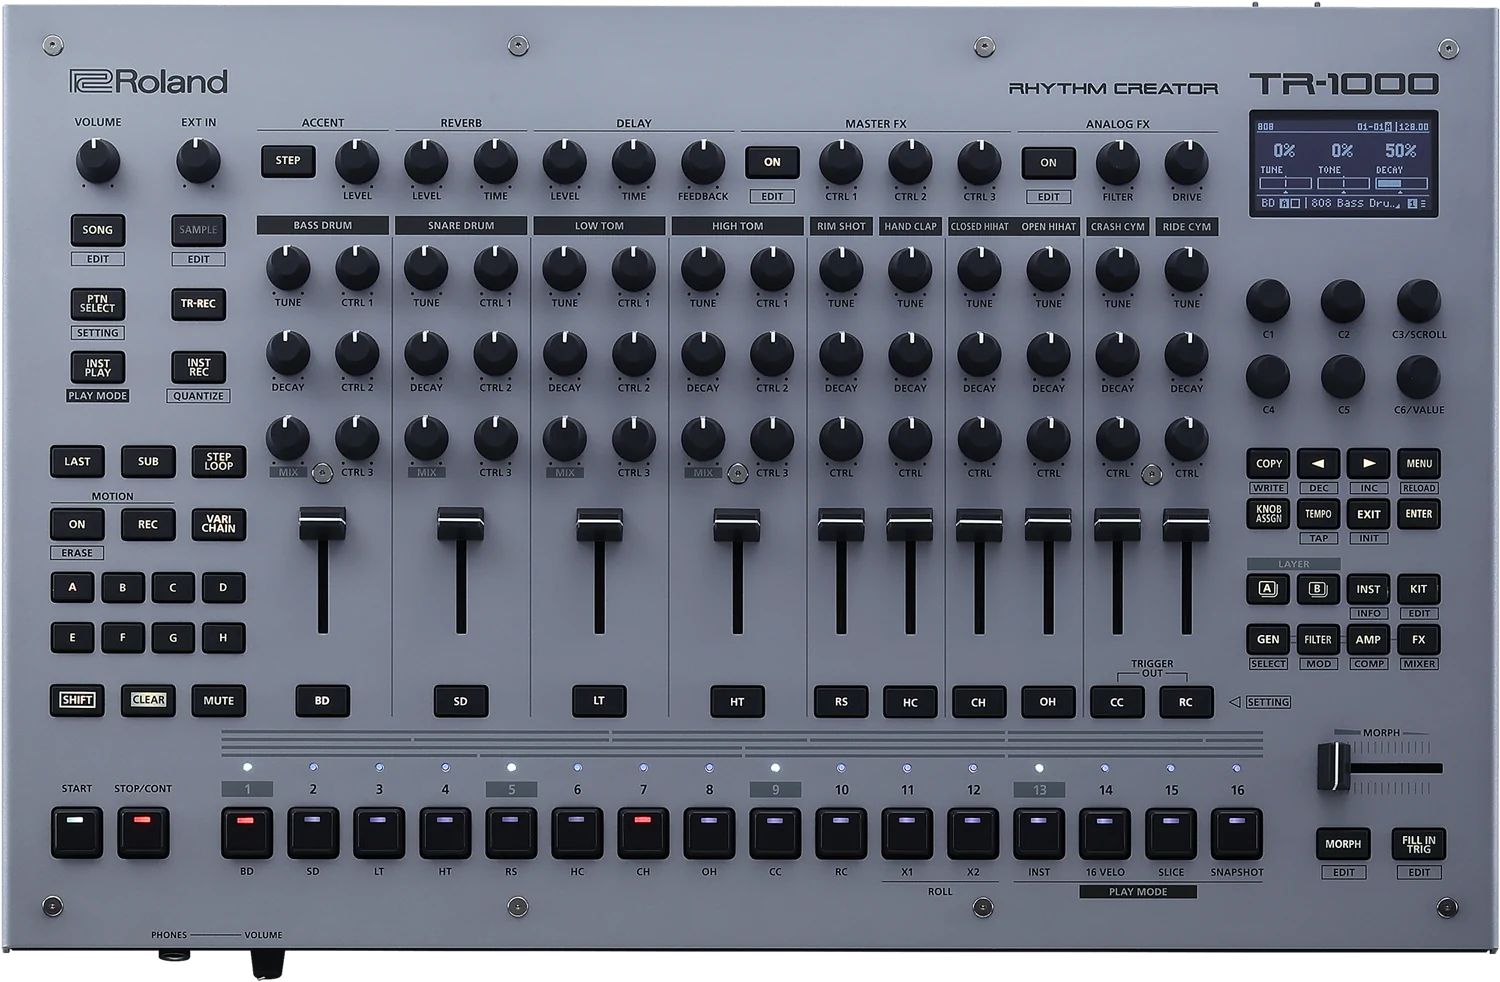This screenshot has width=1500, height=982.
Task: Select variation H button
Action: (223, 637)
